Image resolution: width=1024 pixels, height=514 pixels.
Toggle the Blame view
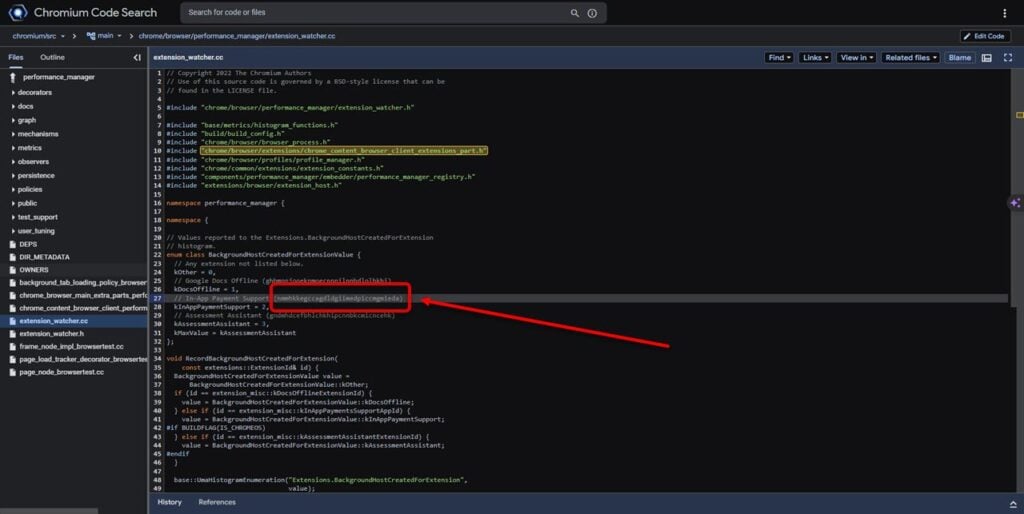pyautogui.click(x=959, y=58)
